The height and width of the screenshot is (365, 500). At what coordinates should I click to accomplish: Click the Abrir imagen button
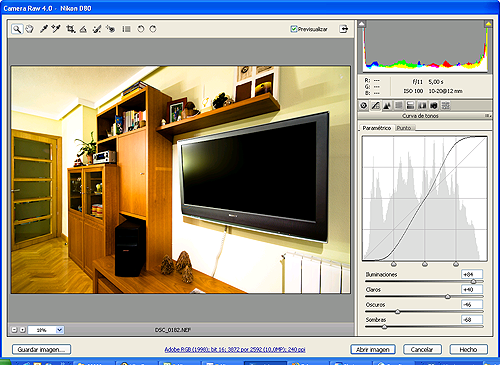point(373,349)
